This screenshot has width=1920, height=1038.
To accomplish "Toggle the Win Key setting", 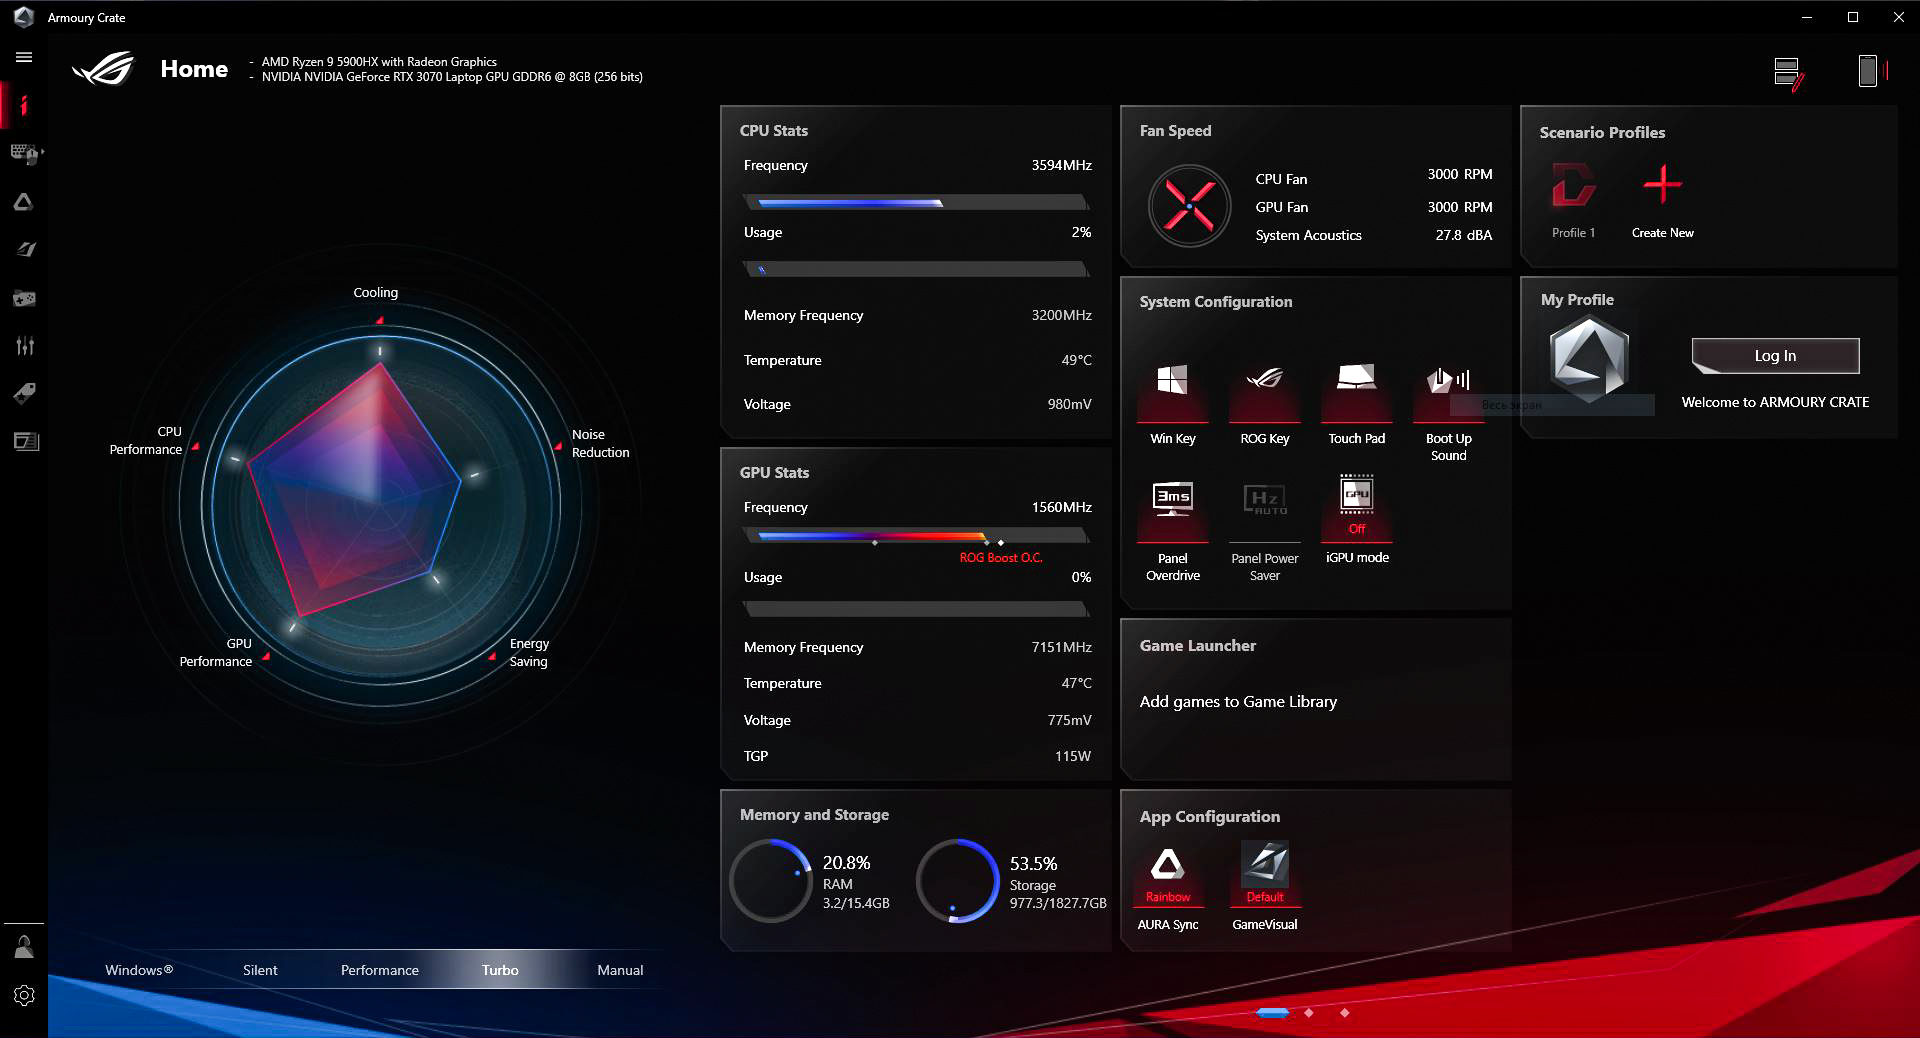I will click(1172, 404).
